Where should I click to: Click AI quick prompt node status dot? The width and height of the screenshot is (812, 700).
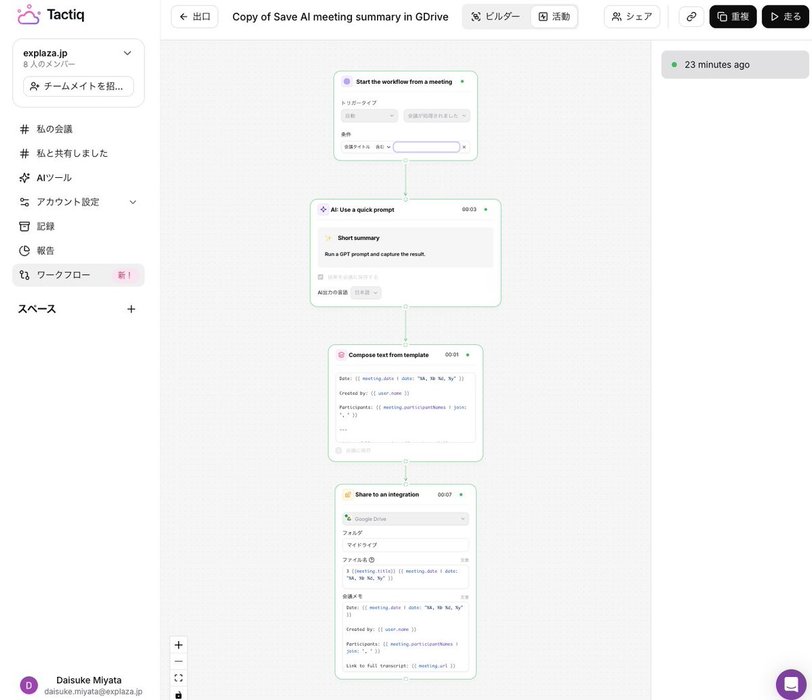[486, 209]
